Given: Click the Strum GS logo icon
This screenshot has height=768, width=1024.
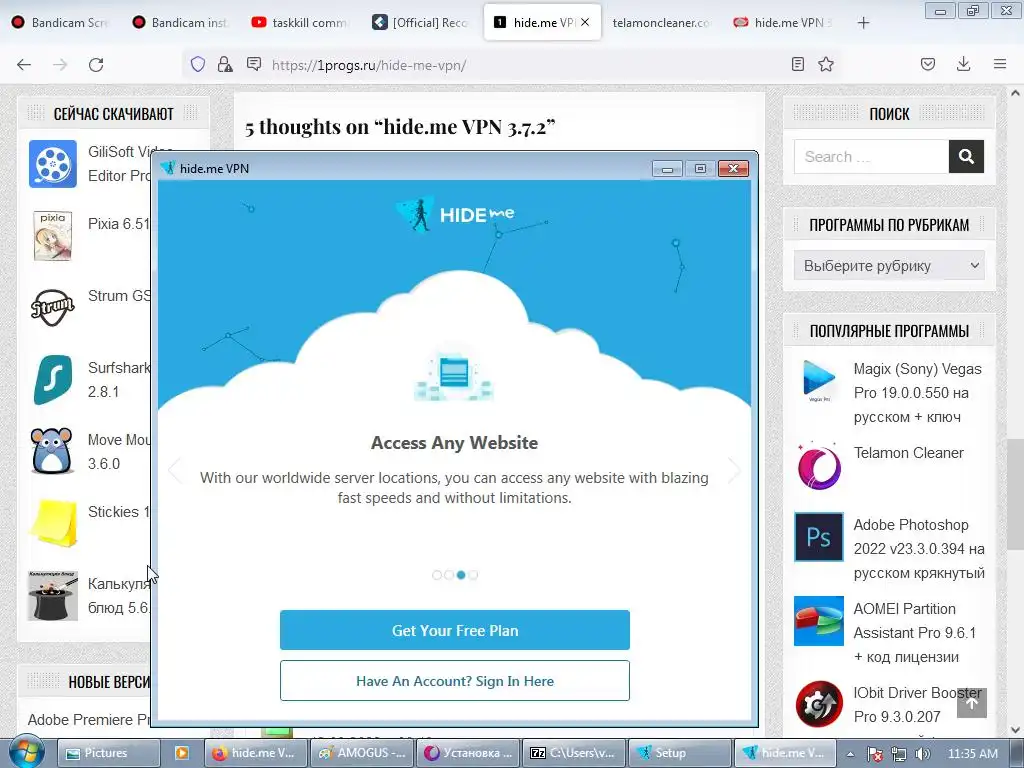Looking at the screenshot, I should coord(53,308).
